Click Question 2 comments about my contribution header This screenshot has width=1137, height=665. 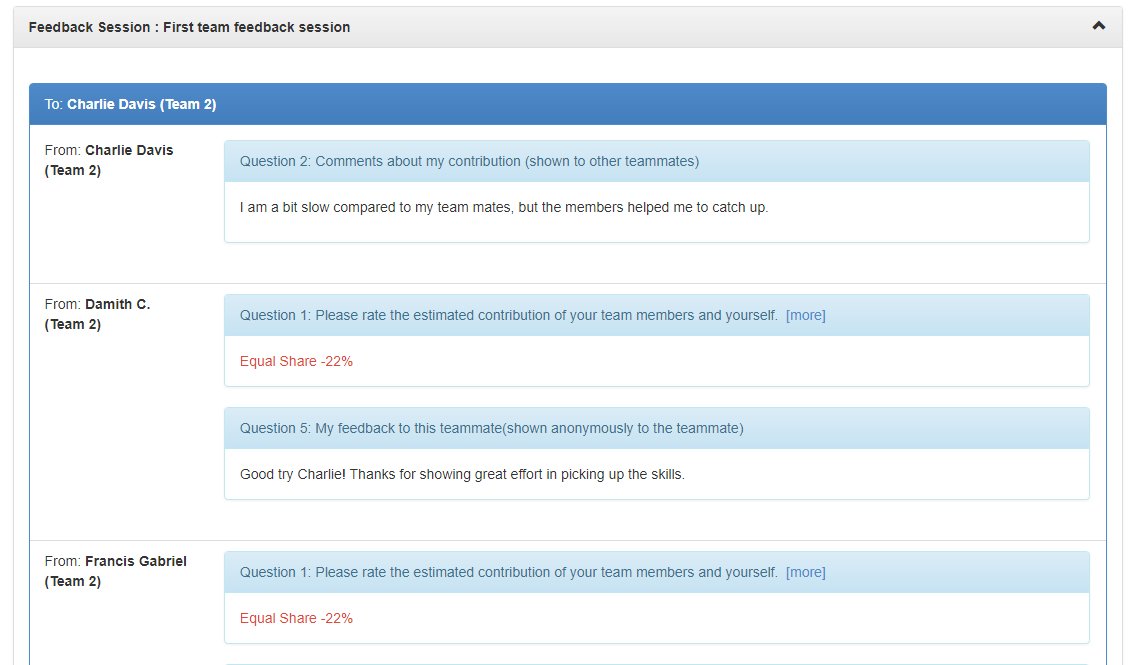click(657, 161)
